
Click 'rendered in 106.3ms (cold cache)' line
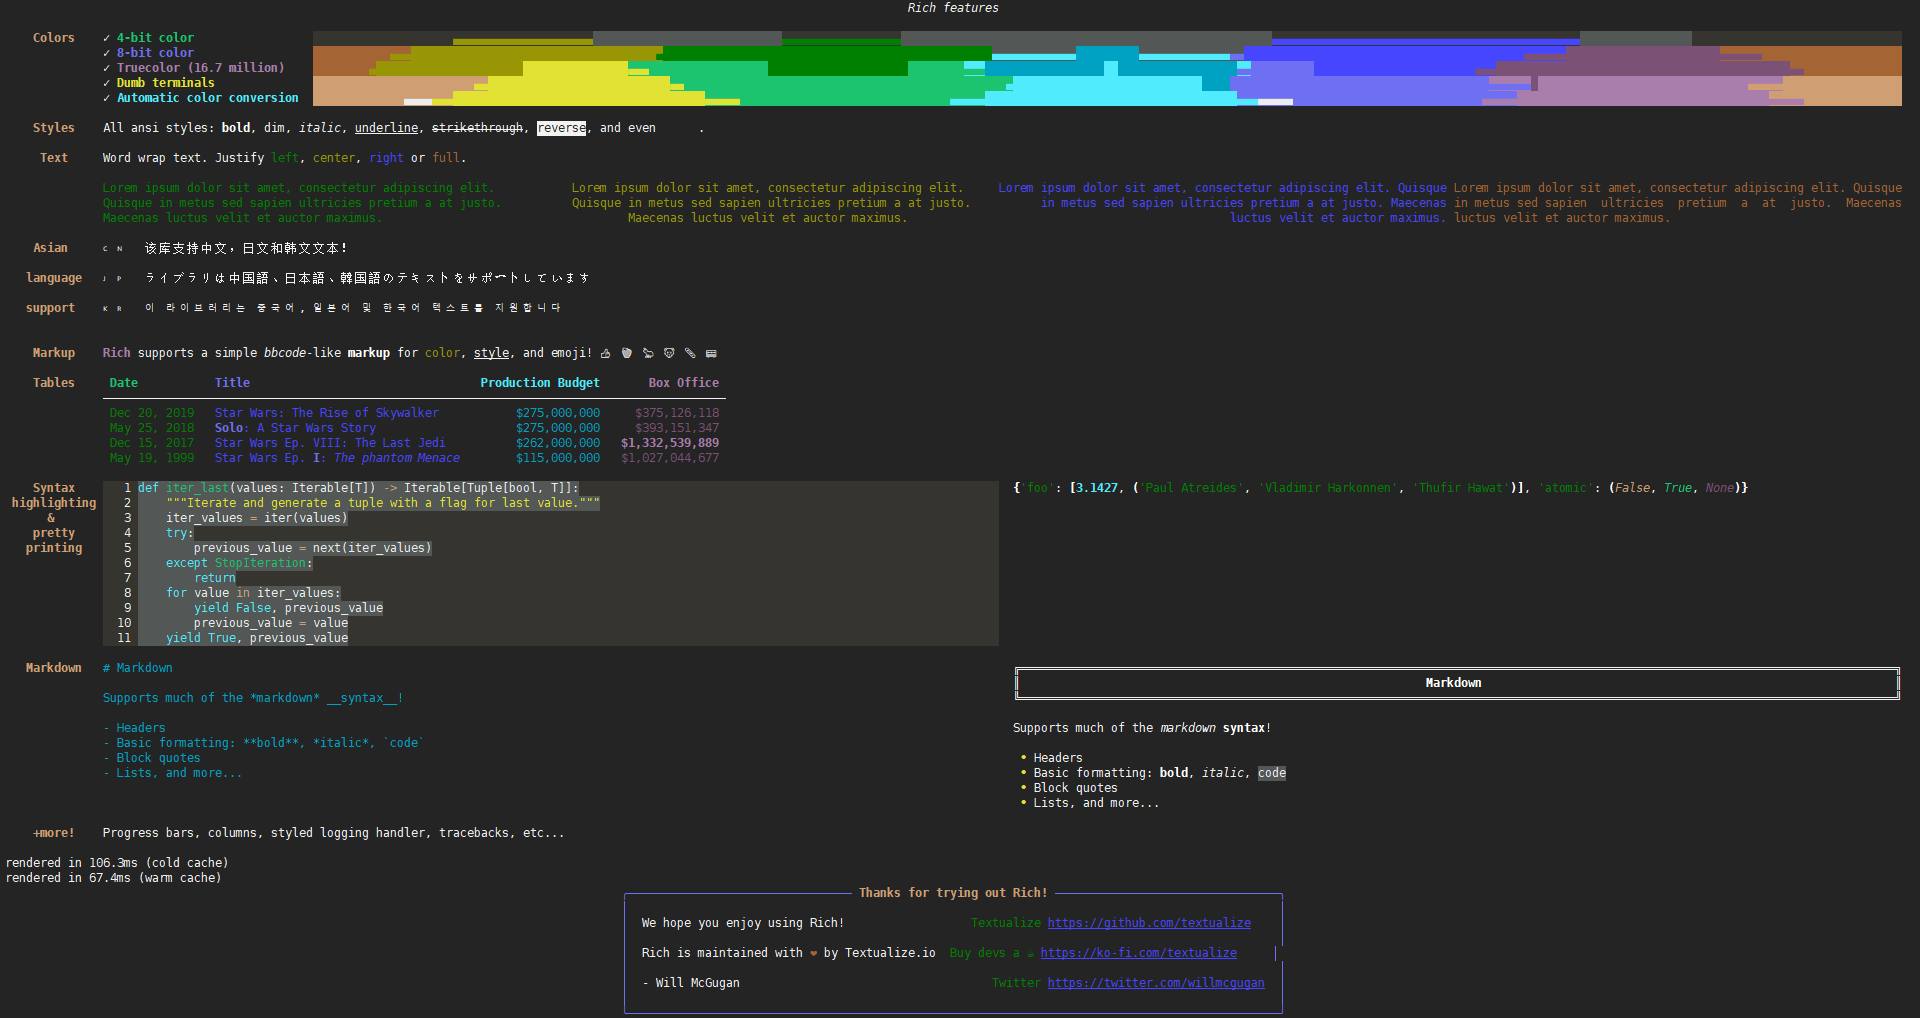pos(117,863)
